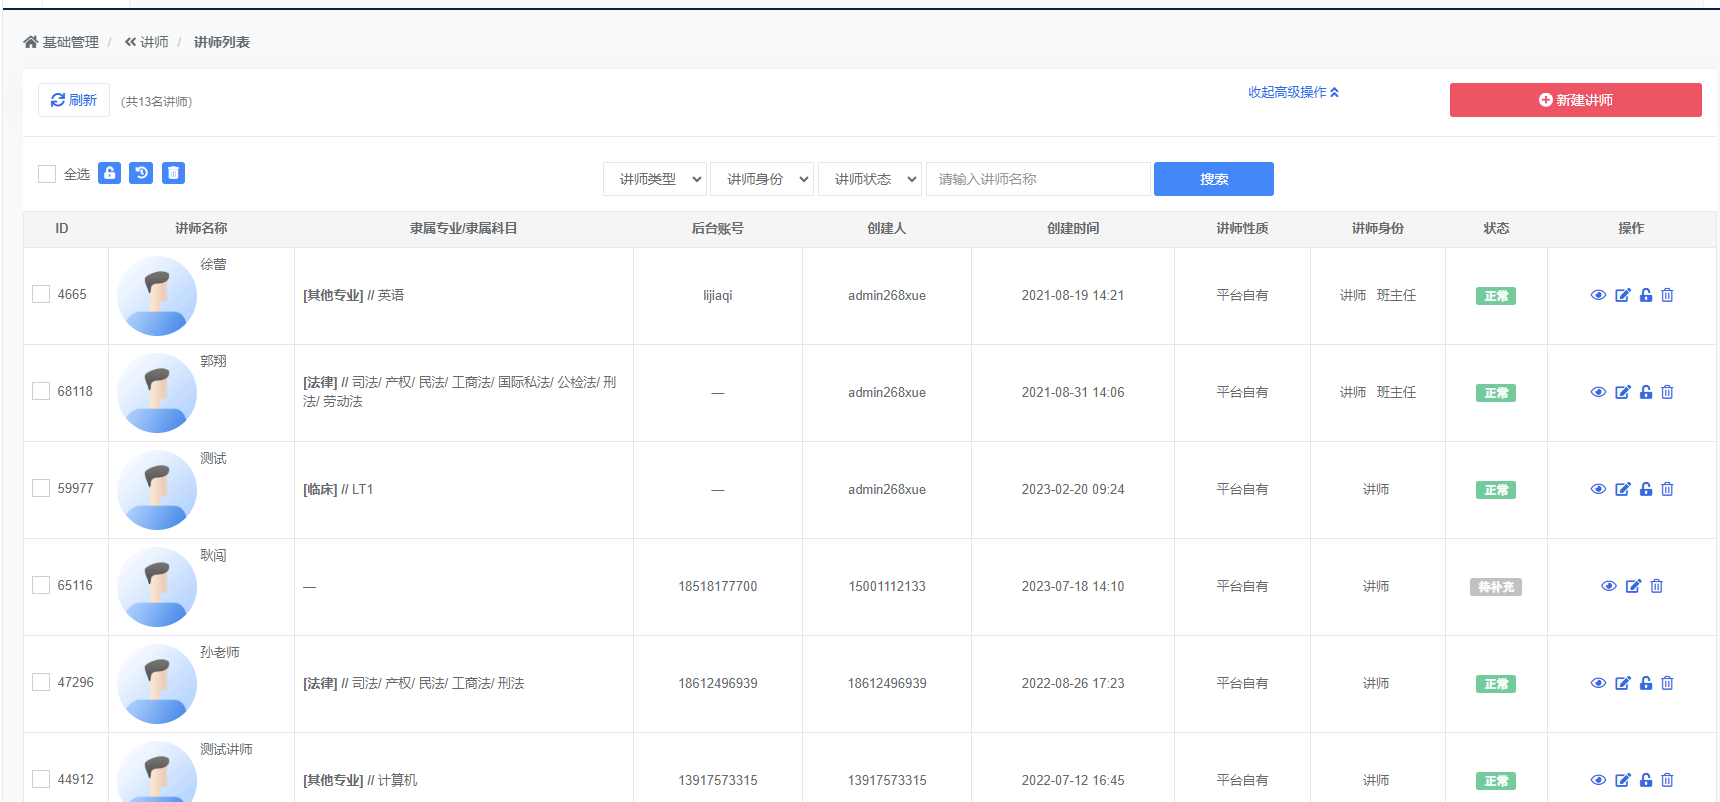Click the bulk delete trash icon beside 全选

[x=174, y=173]
